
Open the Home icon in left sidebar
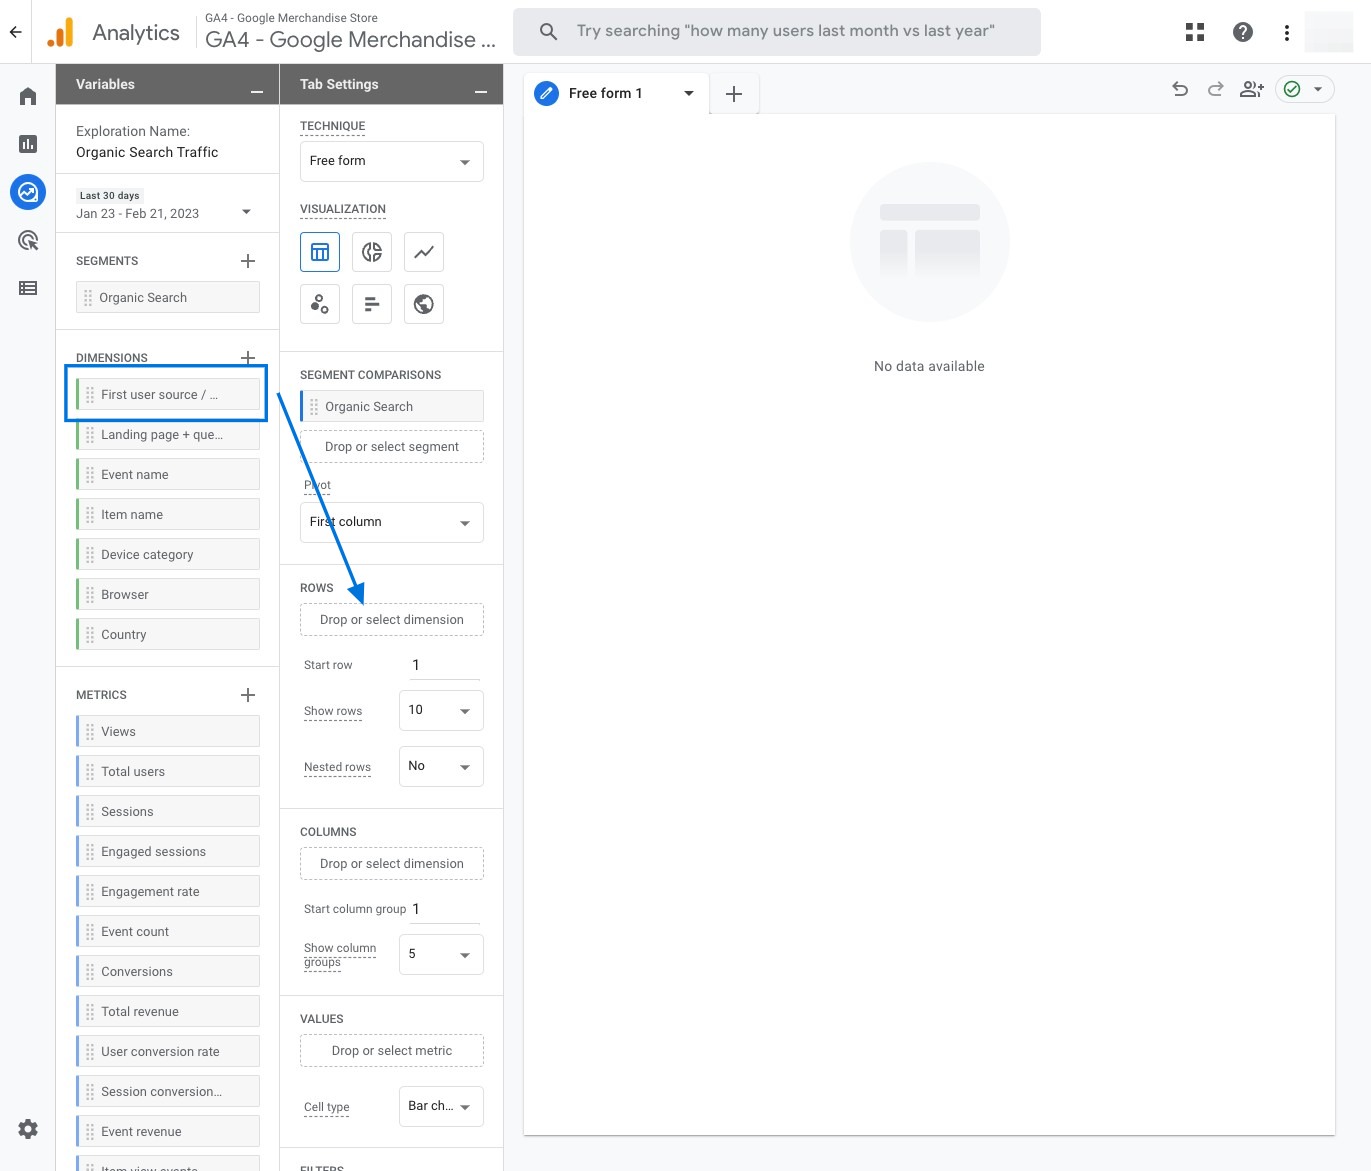pyautogui.click(x=28, y=96)
